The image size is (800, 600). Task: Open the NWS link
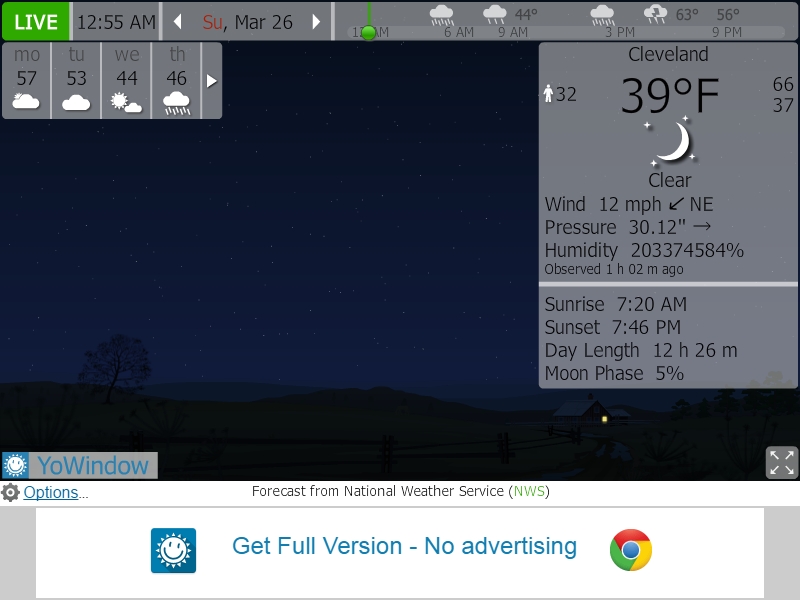[529, 491]
